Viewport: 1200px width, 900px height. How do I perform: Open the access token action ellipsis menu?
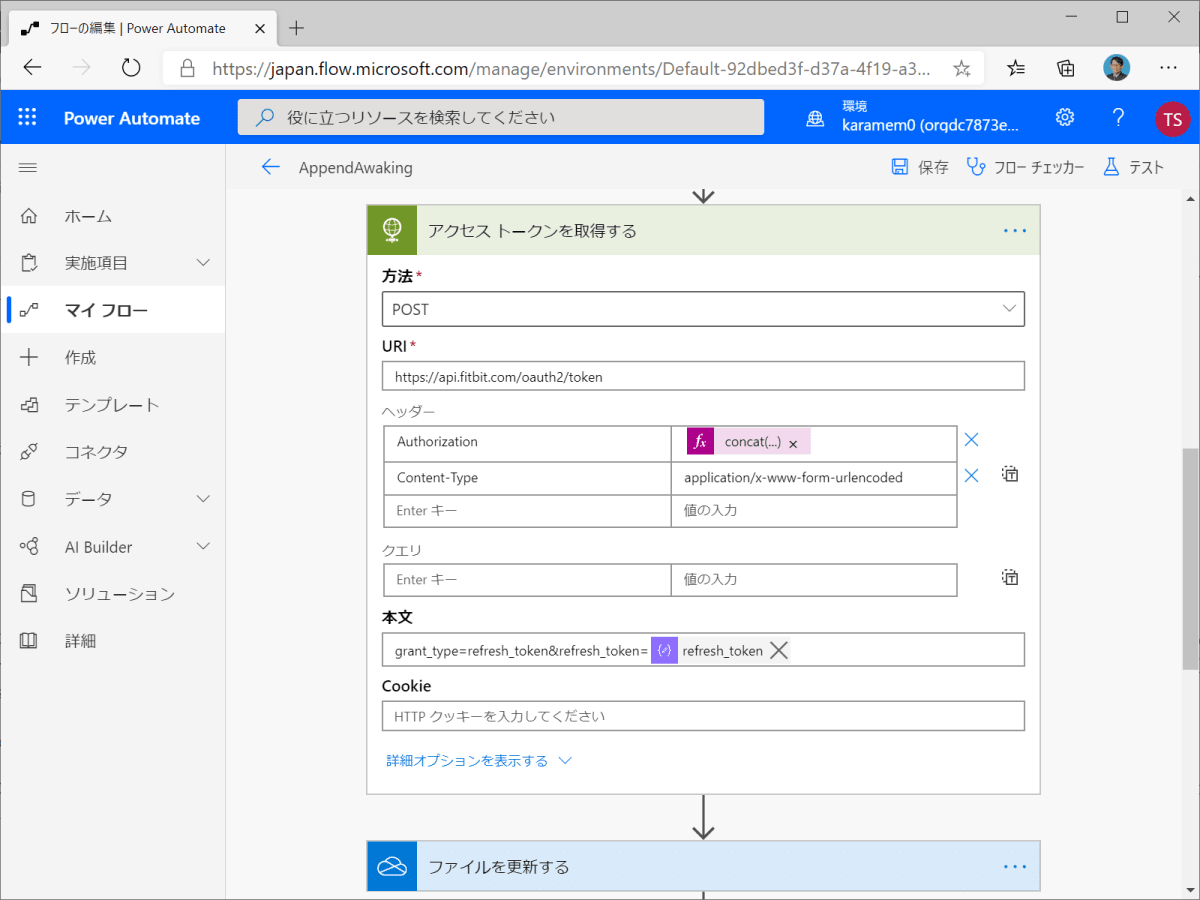[x=1015, y=231]
